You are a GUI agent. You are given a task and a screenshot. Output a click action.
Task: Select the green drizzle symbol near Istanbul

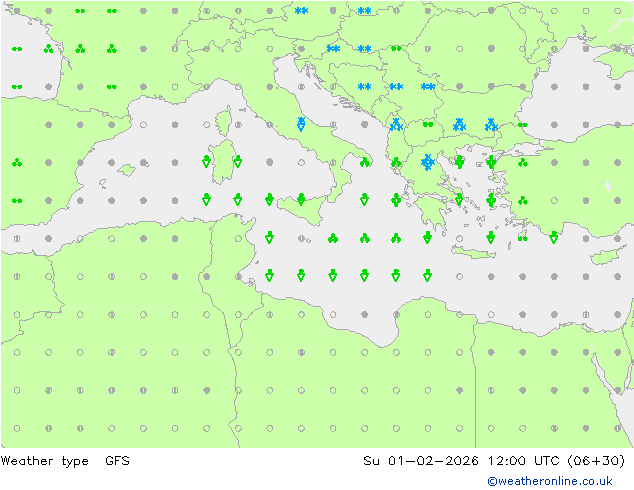pos(522,125)
